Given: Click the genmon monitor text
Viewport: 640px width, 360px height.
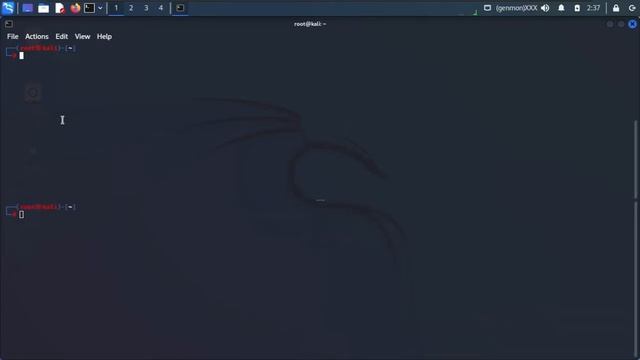Looking at the screenshot, I should click(516, 8).
